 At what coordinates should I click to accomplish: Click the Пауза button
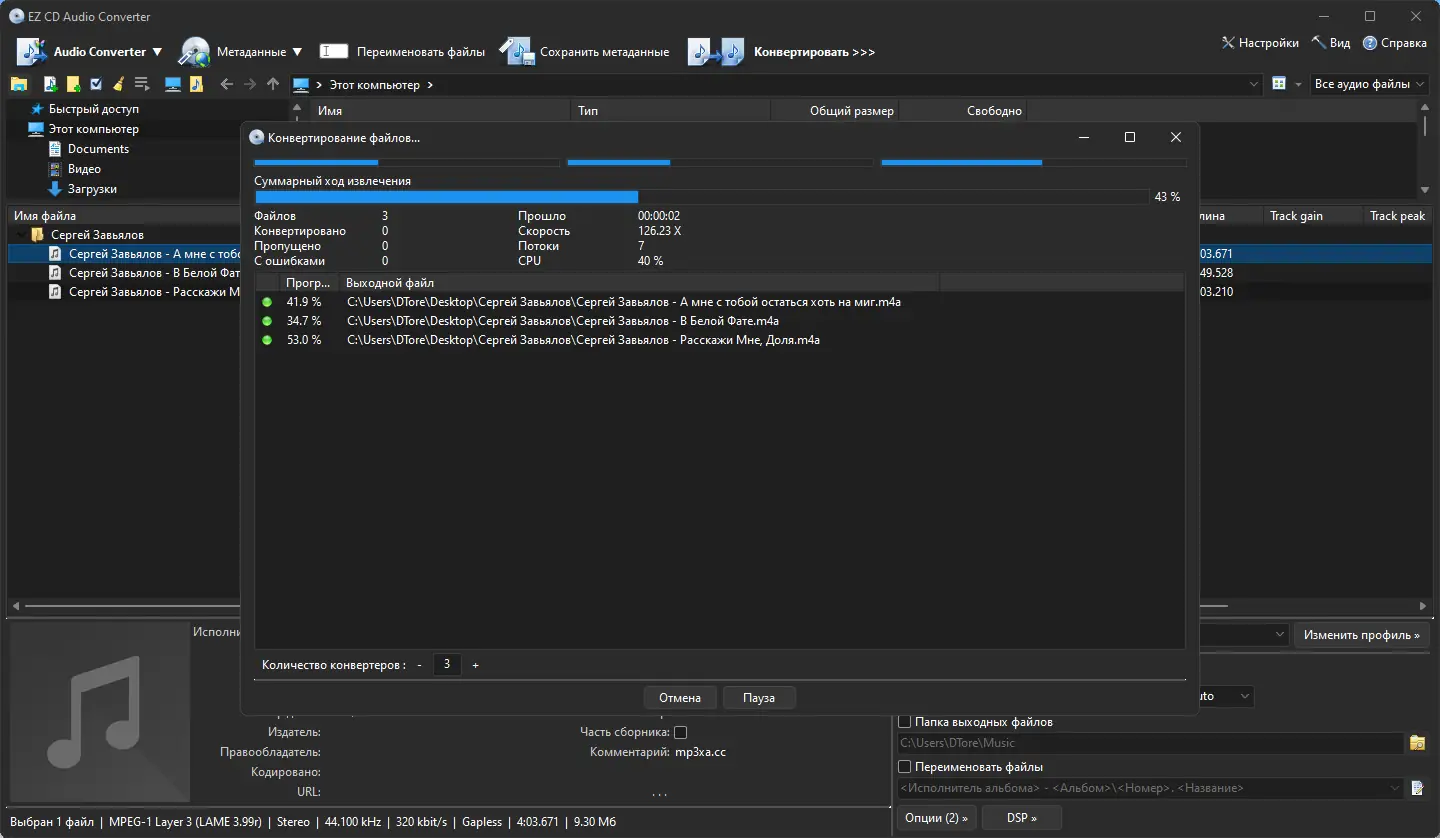click(759, 698)
